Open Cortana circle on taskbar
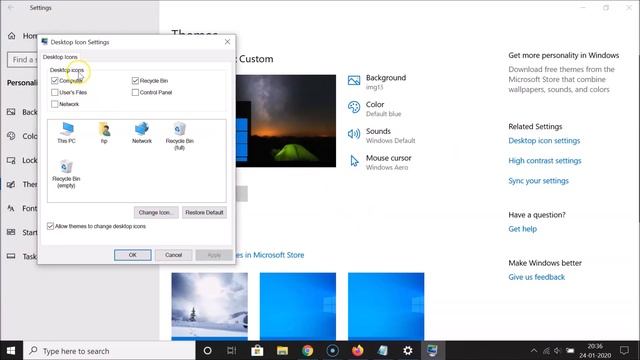The height and width of the screenshot is (360, 640). point(207,351)
